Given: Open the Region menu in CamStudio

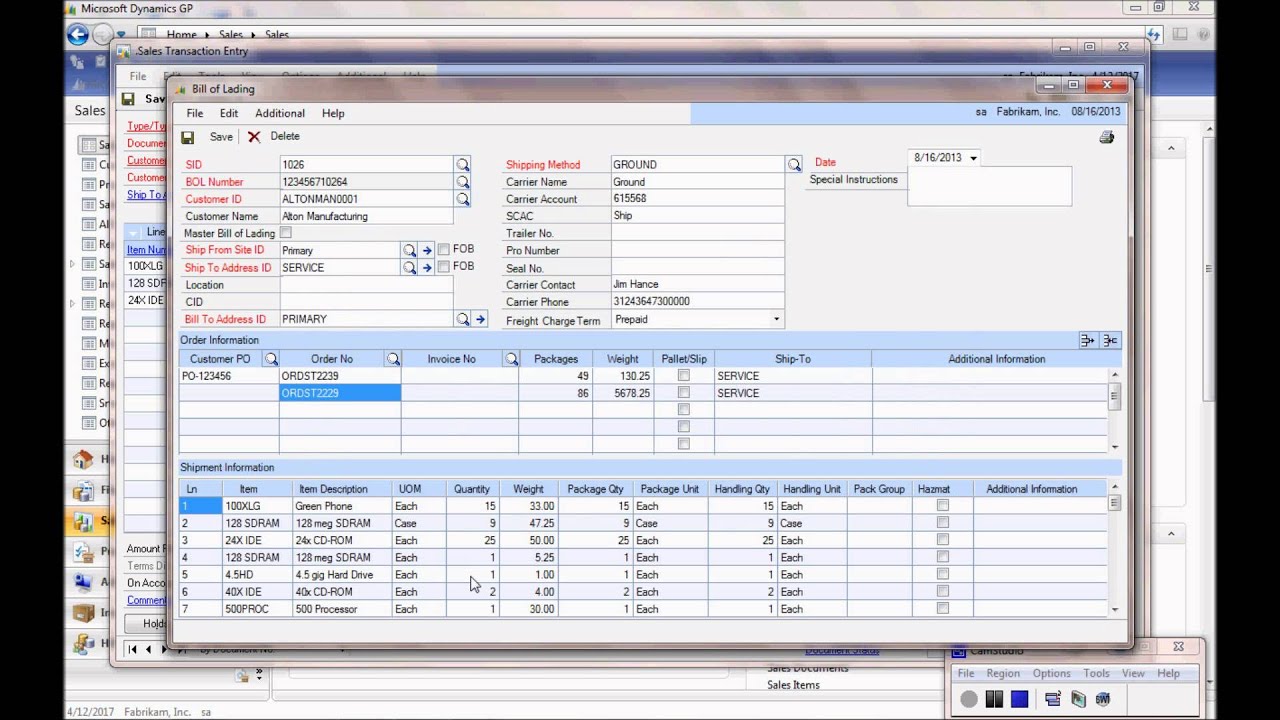Looking at the screenshot, I should [x=1003, y=674].
